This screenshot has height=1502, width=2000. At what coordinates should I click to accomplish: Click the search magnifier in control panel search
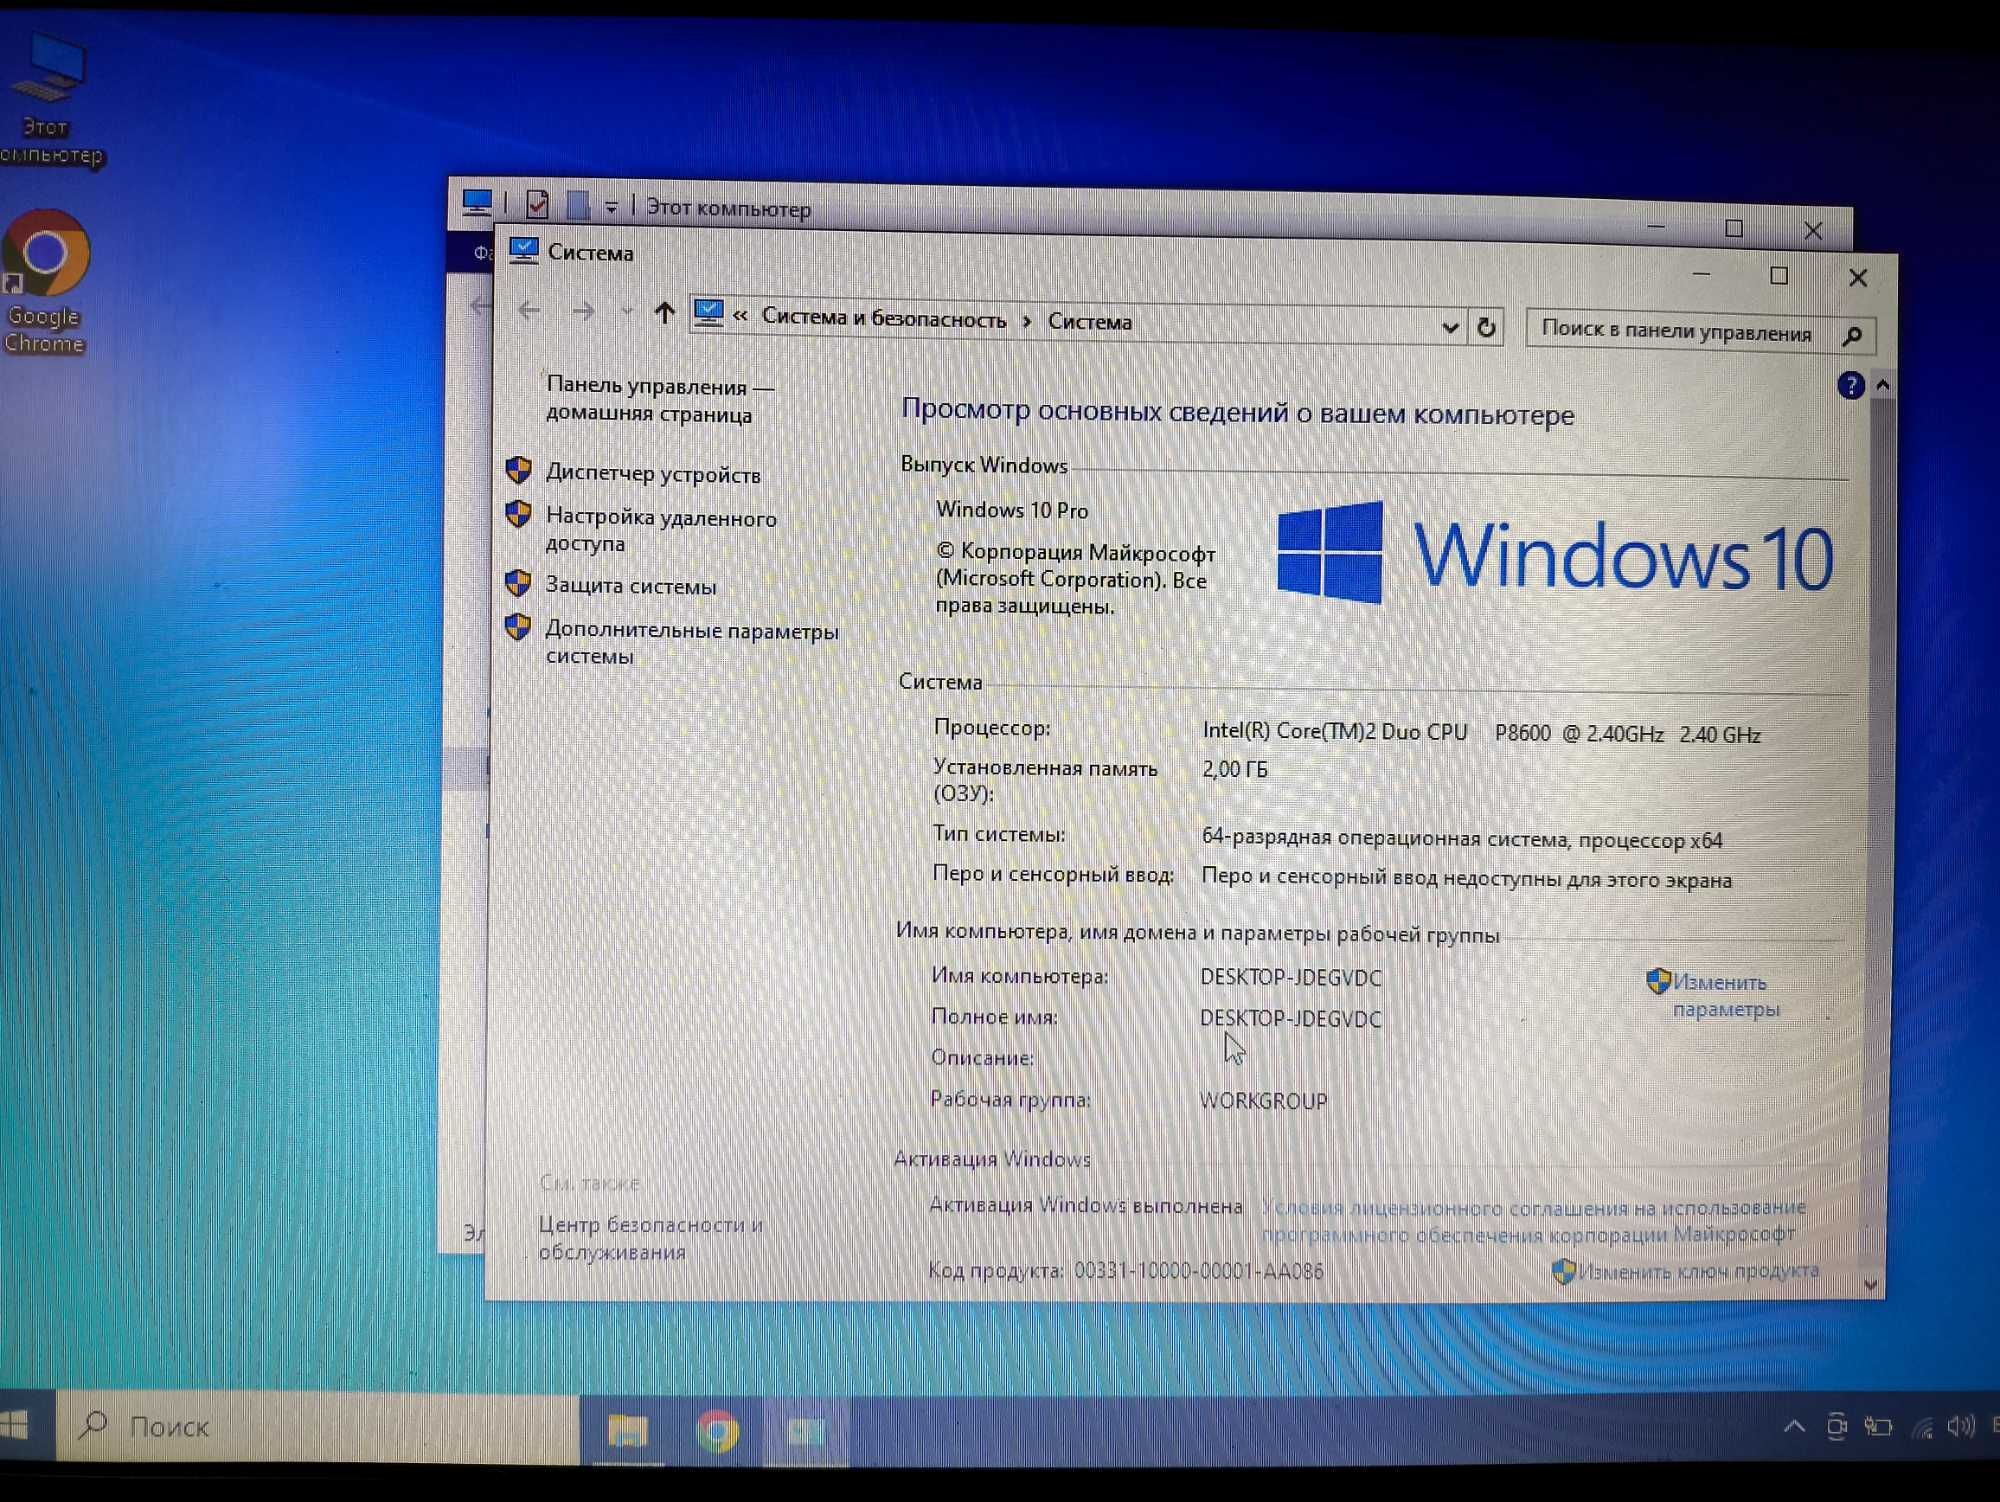coord(1852,335)
